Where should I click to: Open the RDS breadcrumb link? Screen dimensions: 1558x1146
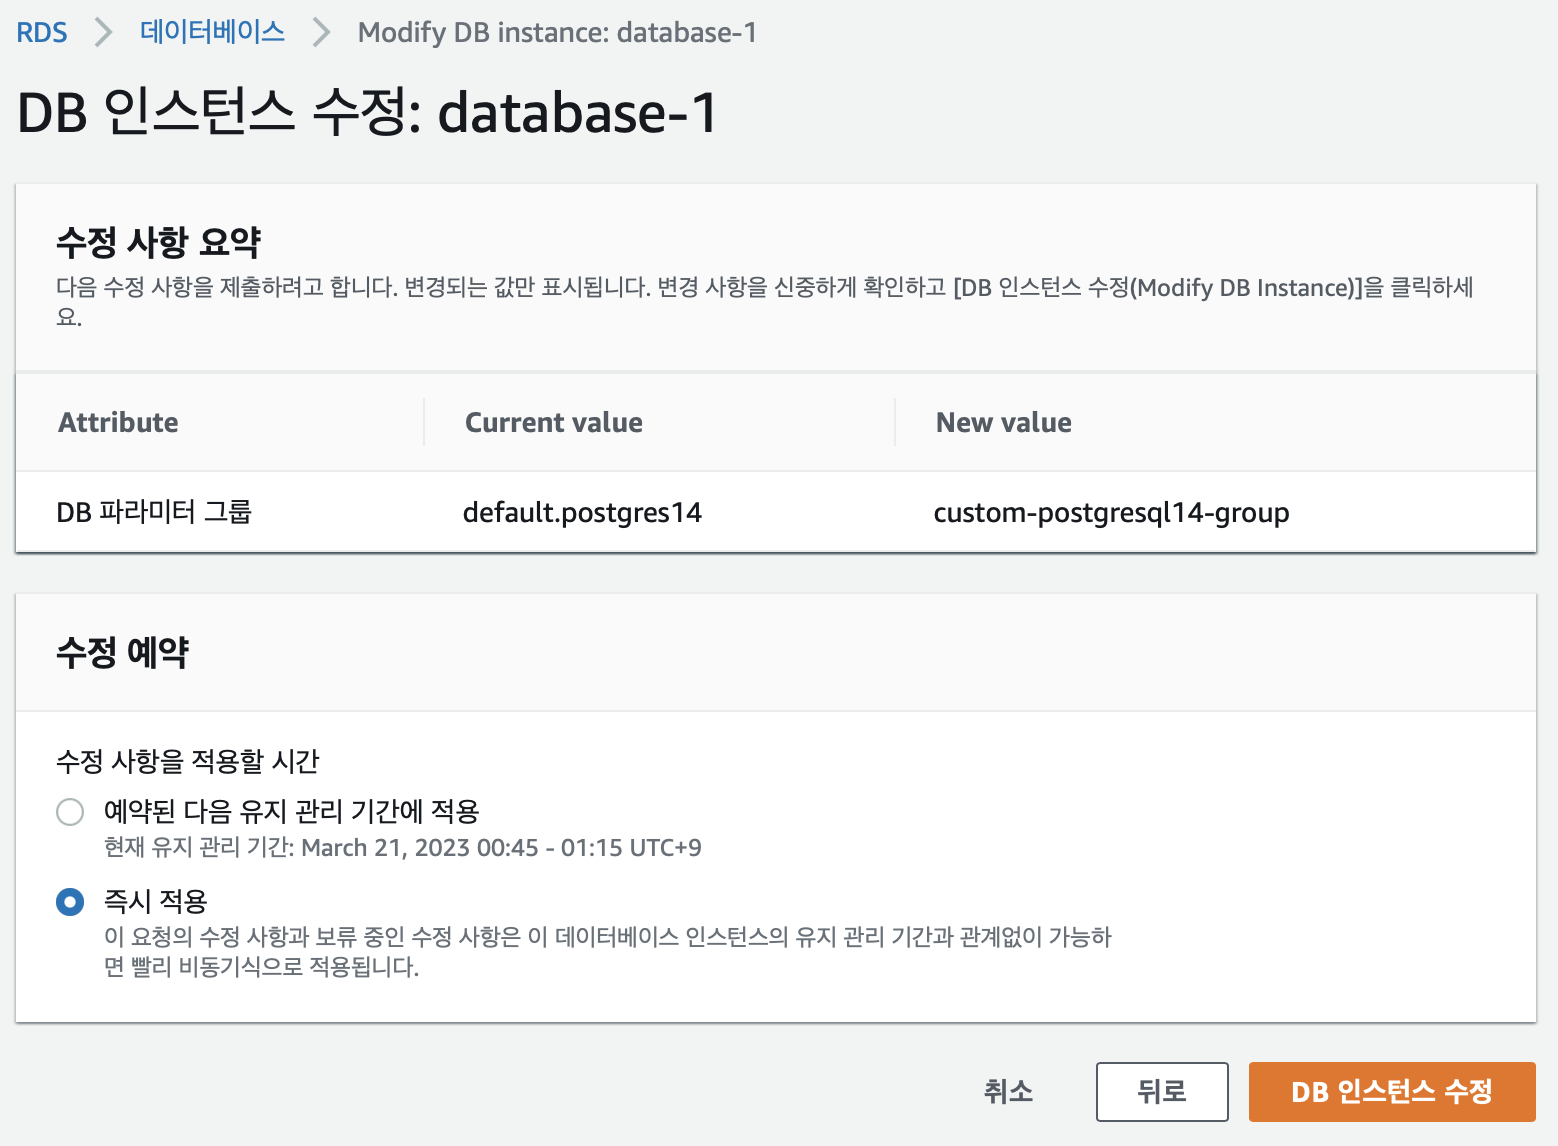point(42,33)
